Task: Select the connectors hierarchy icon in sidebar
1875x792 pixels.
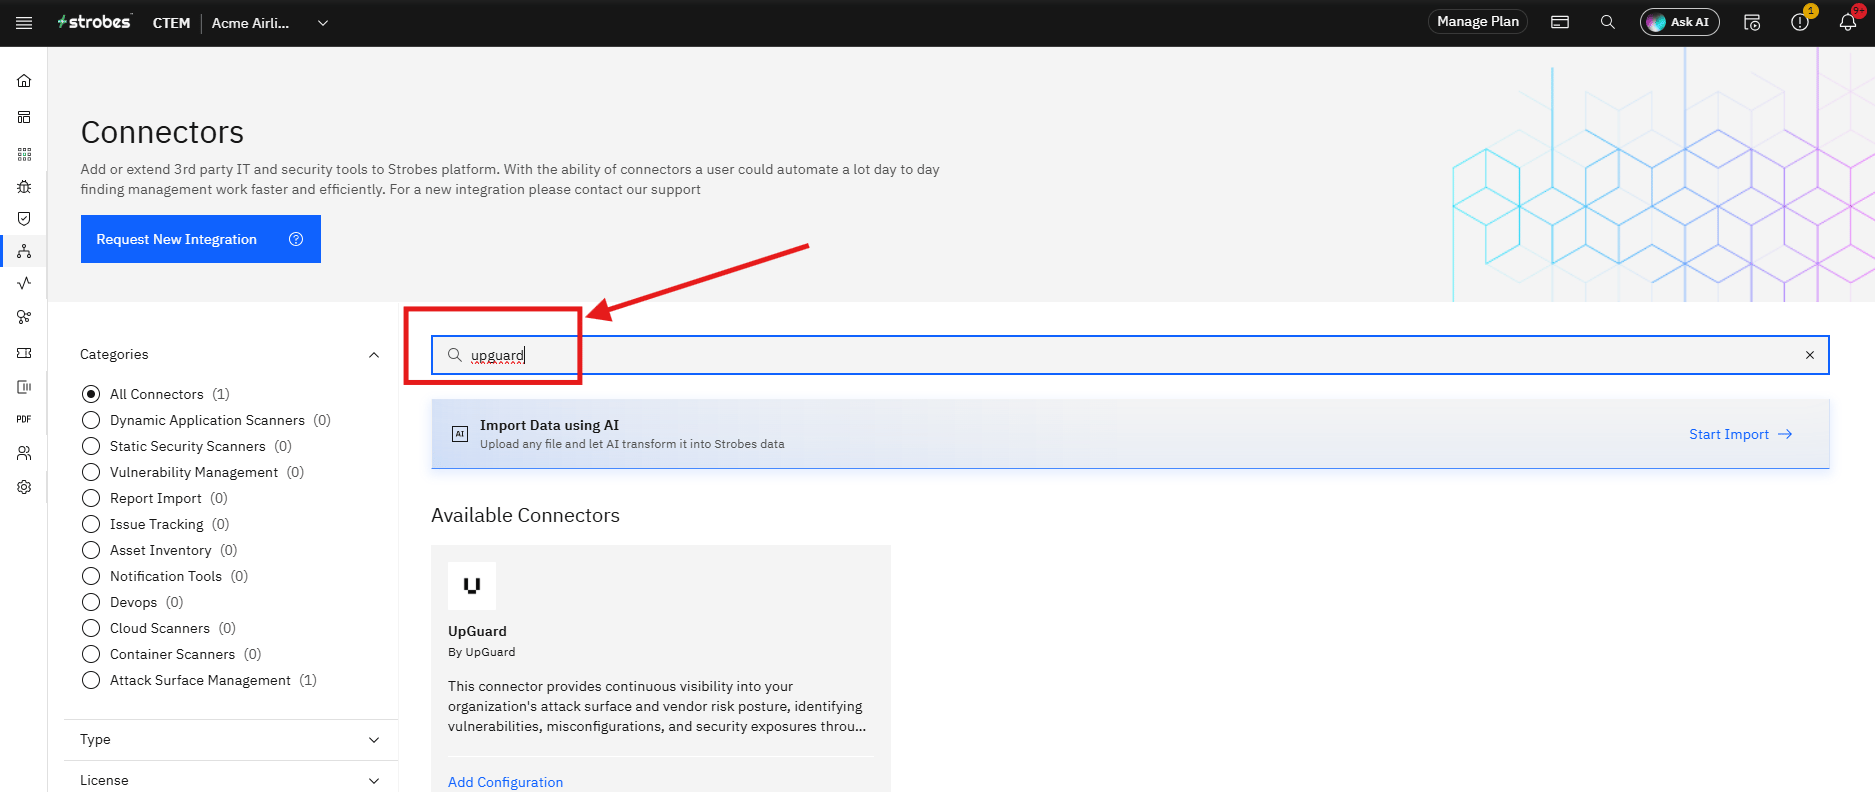Action: point(24,251)
